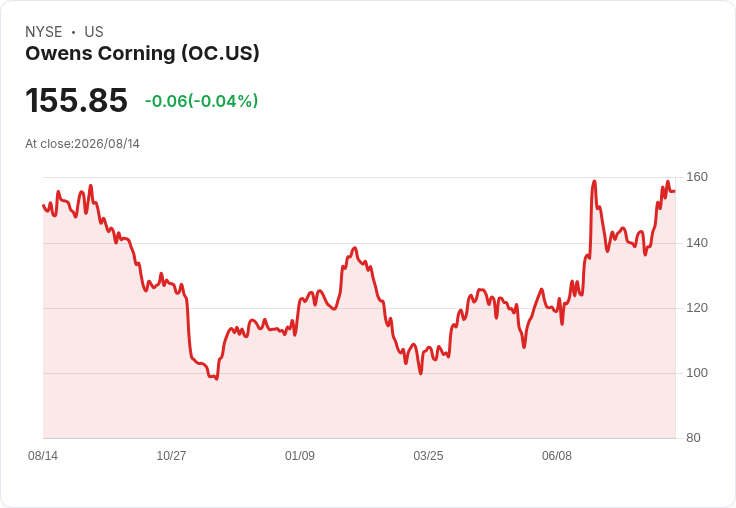
Task: Click the US market label
Action: pyautogui.click(x=94, y=32)
